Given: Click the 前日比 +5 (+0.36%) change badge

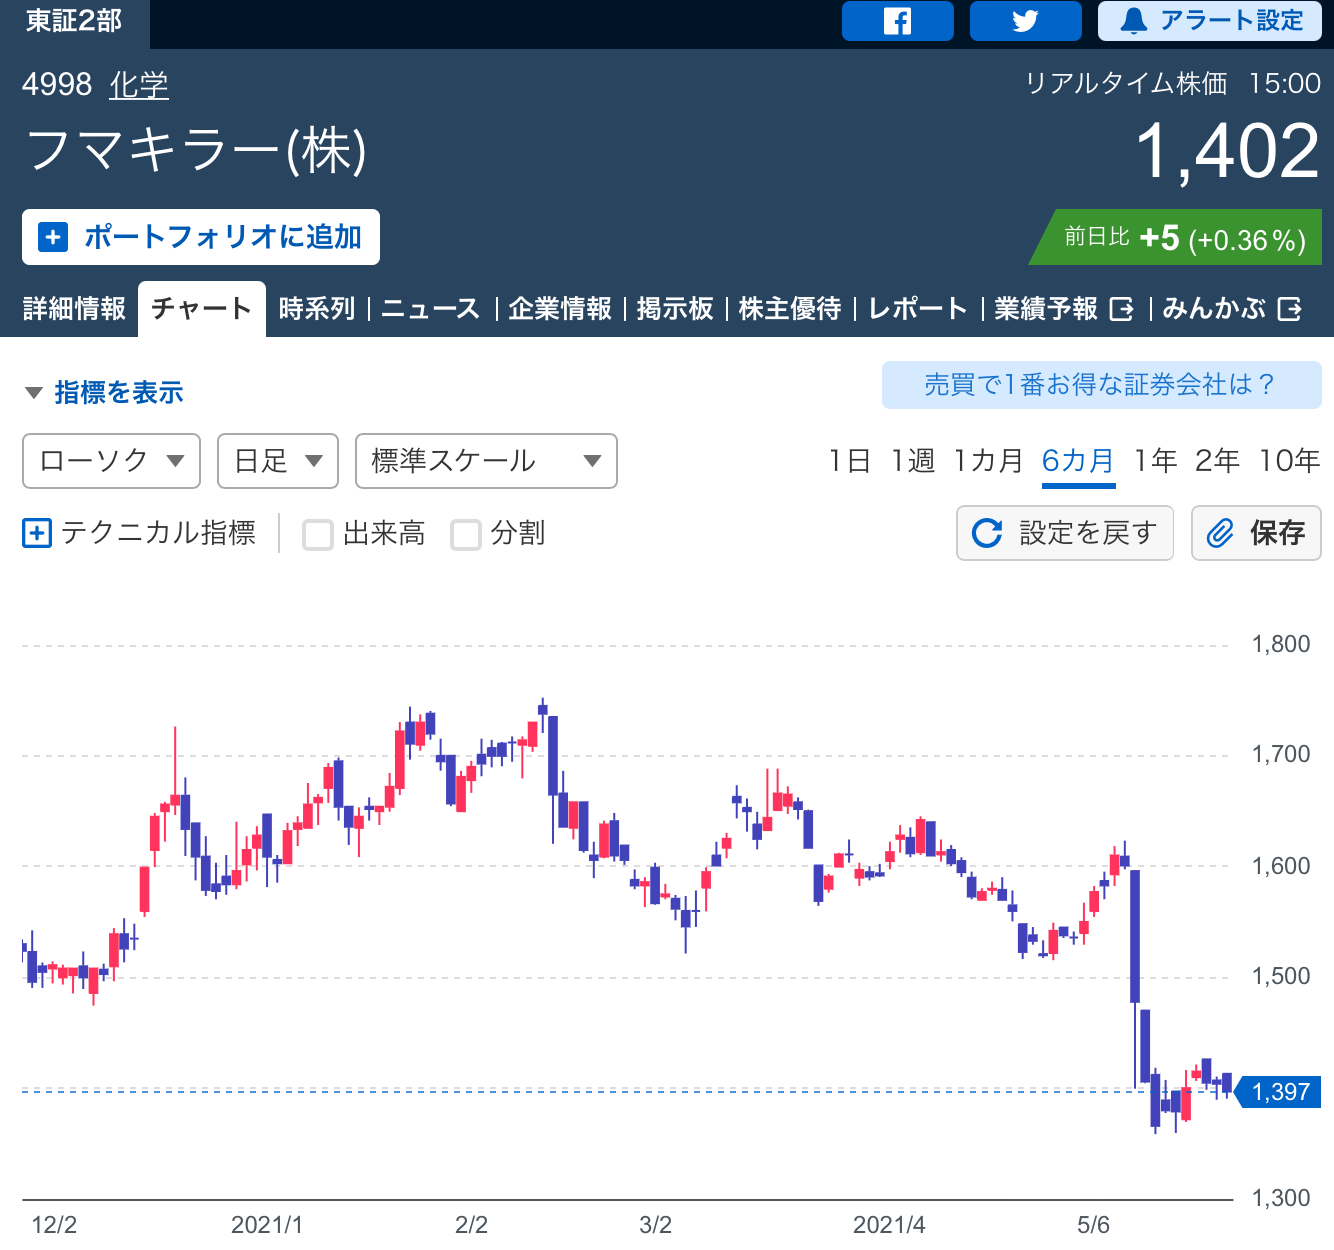Looking at the screenshot, I should tap(1176, 237).
